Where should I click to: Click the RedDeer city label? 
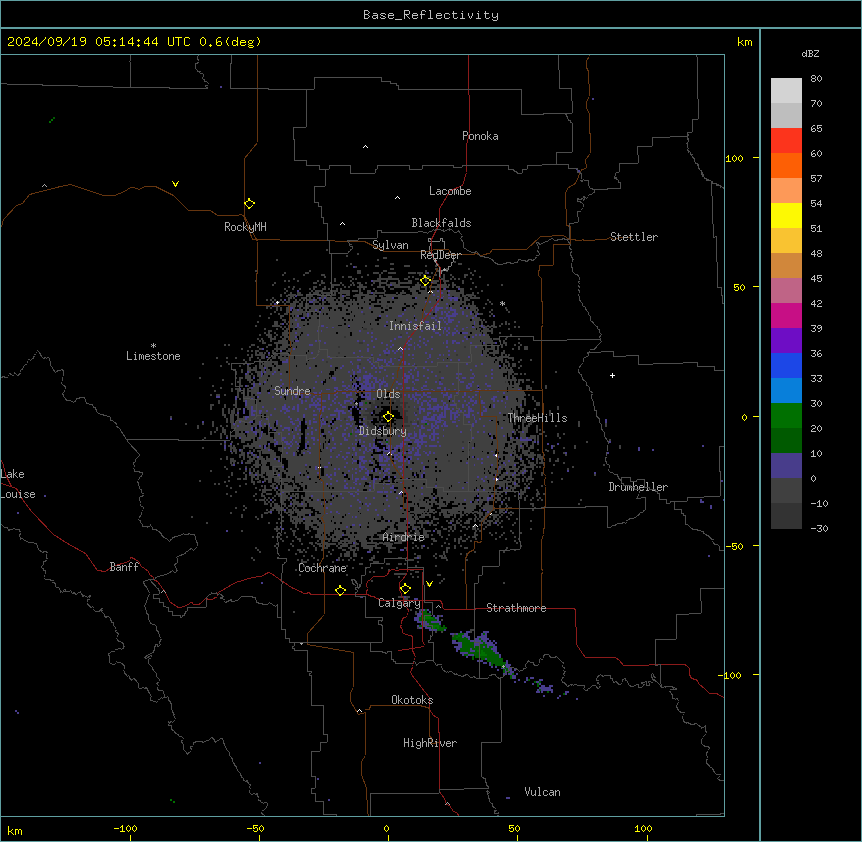pyautogui.click(x=440, y=255)
